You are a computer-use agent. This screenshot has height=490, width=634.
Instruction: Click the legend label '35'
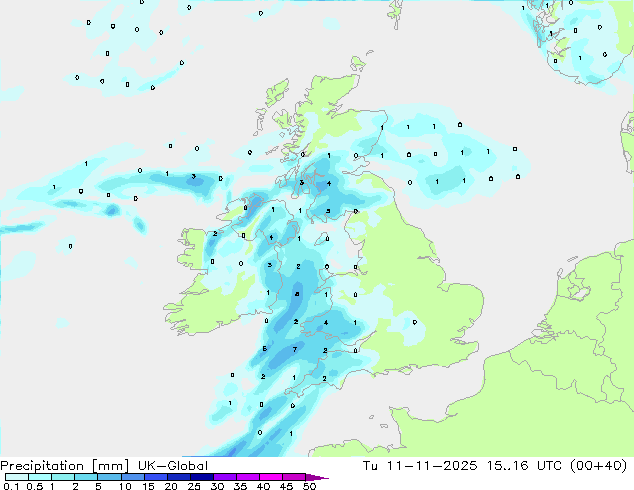click(240, 486)
